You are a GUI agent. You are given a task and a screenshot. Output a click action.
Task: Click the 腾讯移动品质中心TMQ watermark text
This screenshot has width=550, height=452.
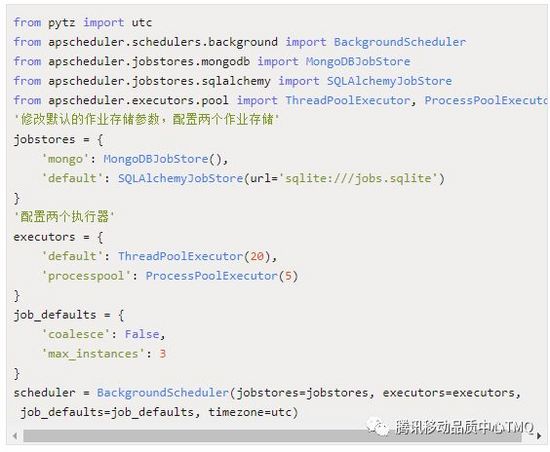tap(465, 427)
